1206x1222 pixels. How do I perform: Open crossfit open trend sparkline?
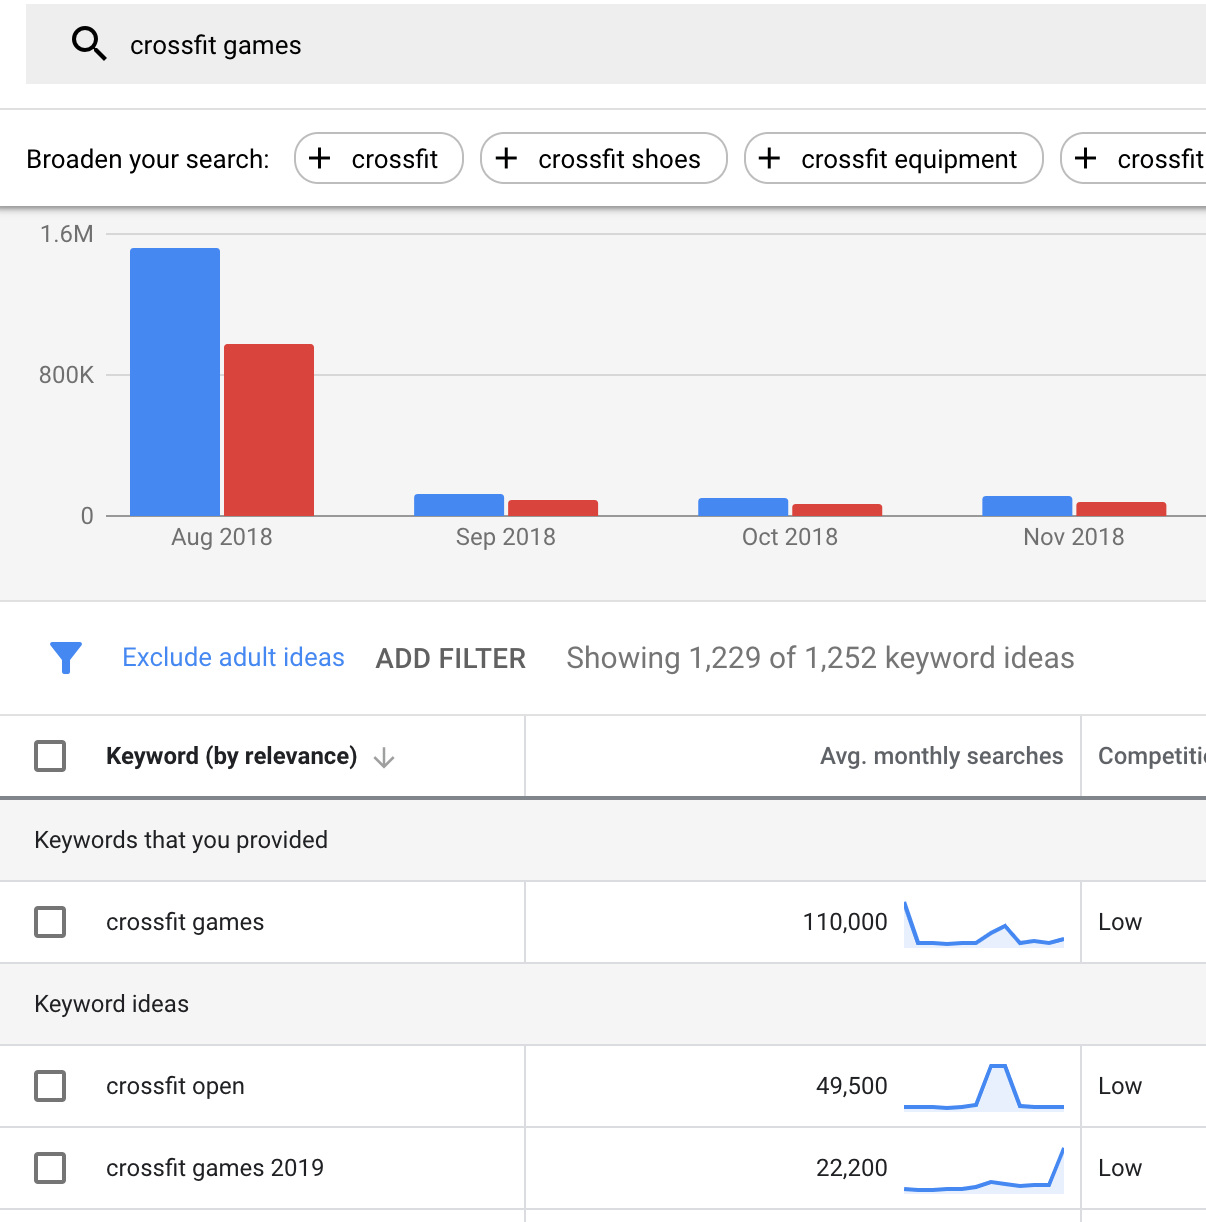coord(983,1088)
